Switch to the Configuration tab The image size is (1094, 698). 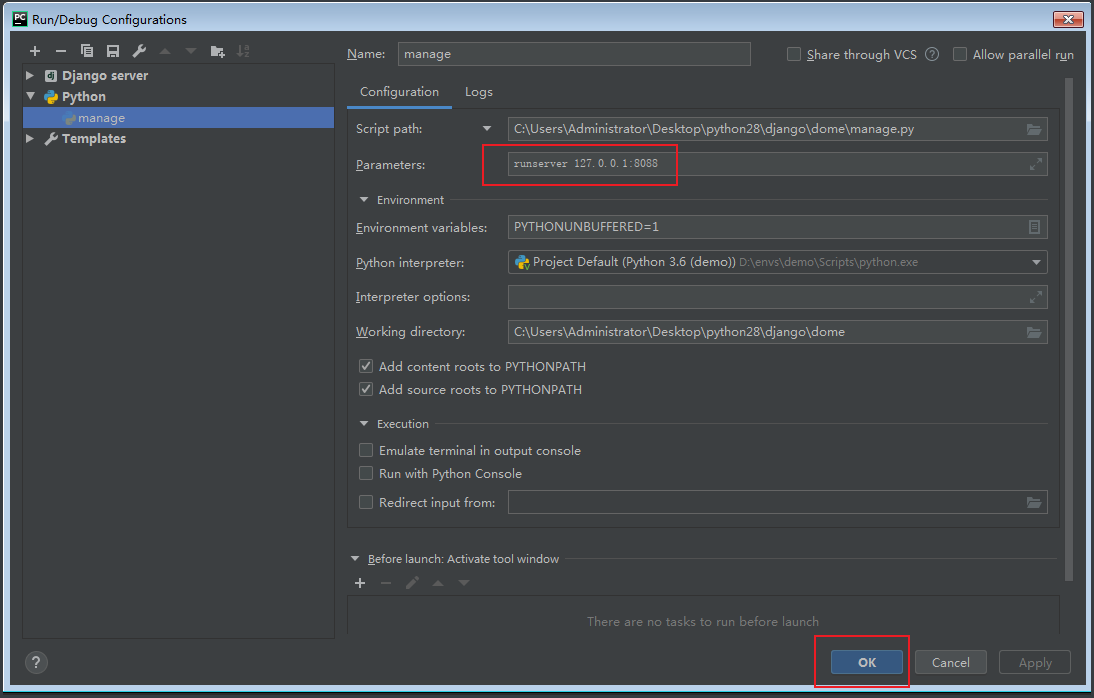pyautogui.click(x=399, y=92)
